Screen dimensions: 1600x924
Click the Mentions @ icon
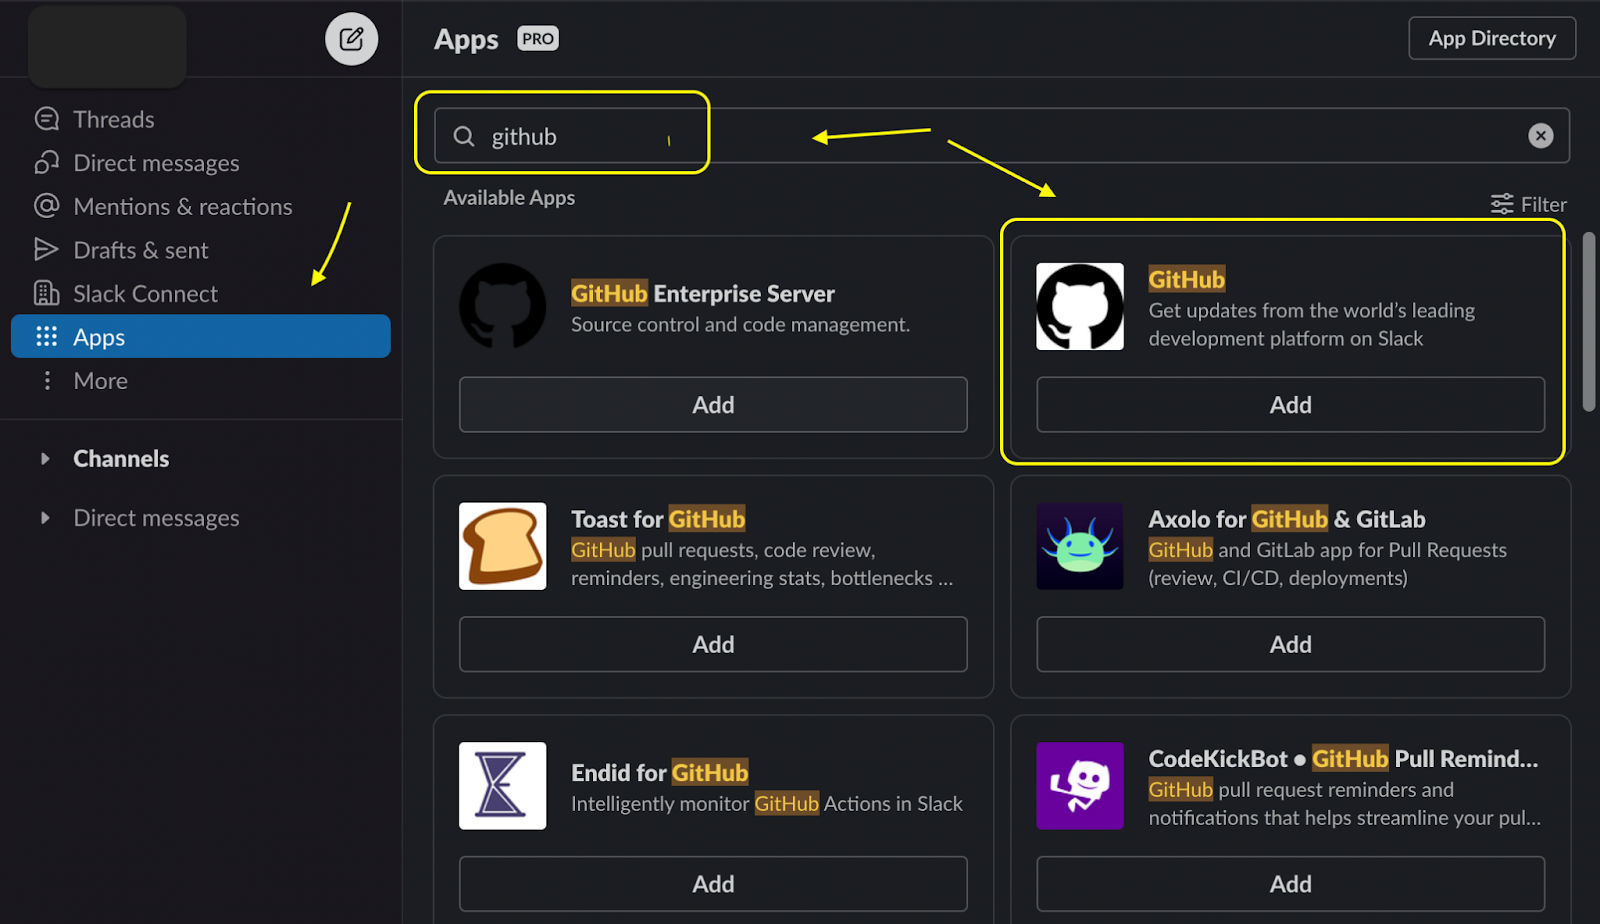pyautogui.click(x=46, y=206)
